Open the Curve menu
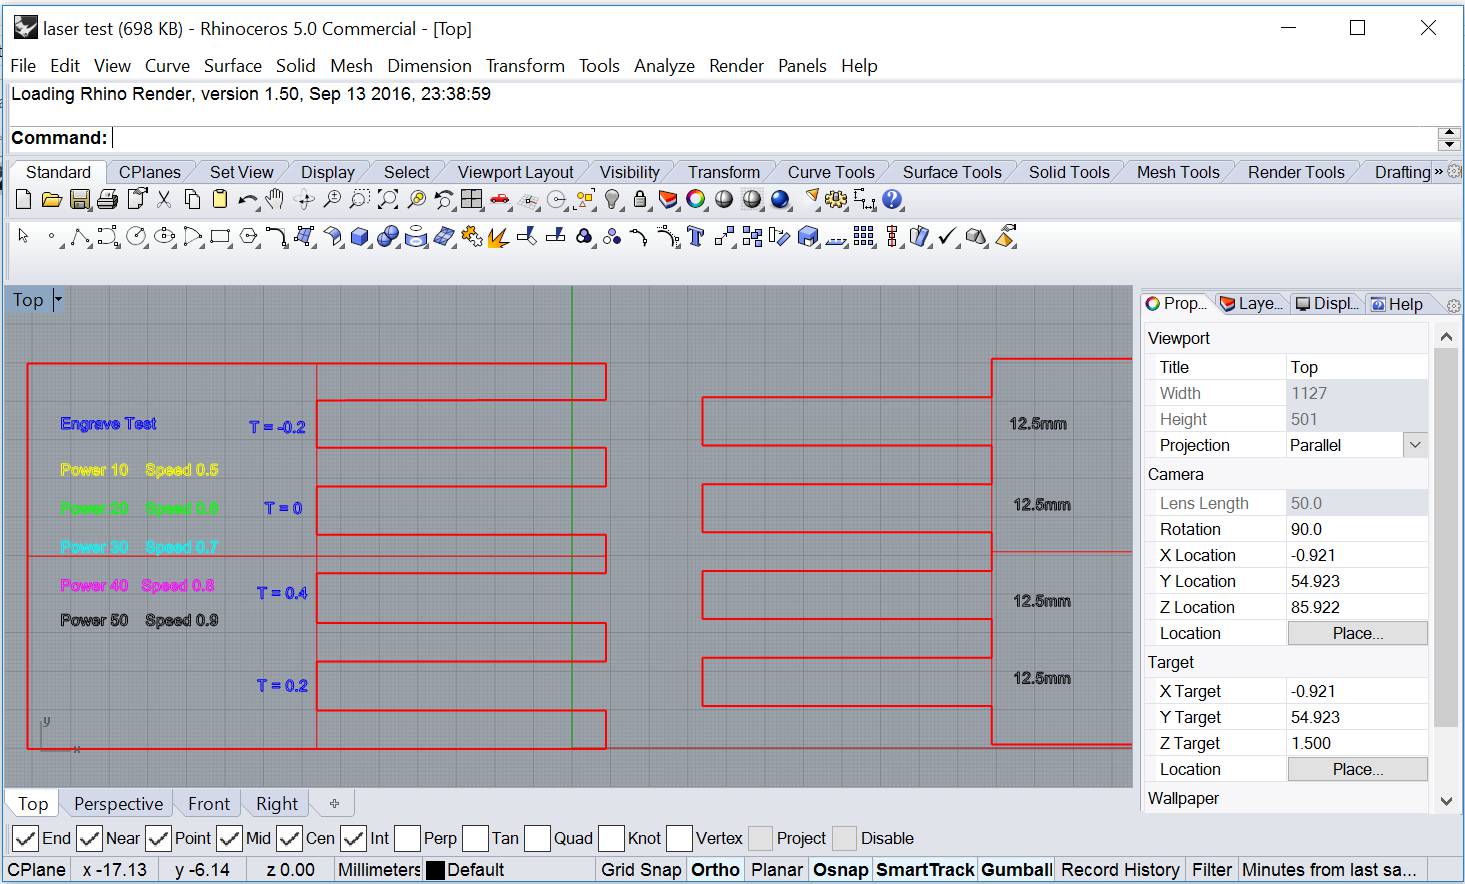 coord(167,65)
